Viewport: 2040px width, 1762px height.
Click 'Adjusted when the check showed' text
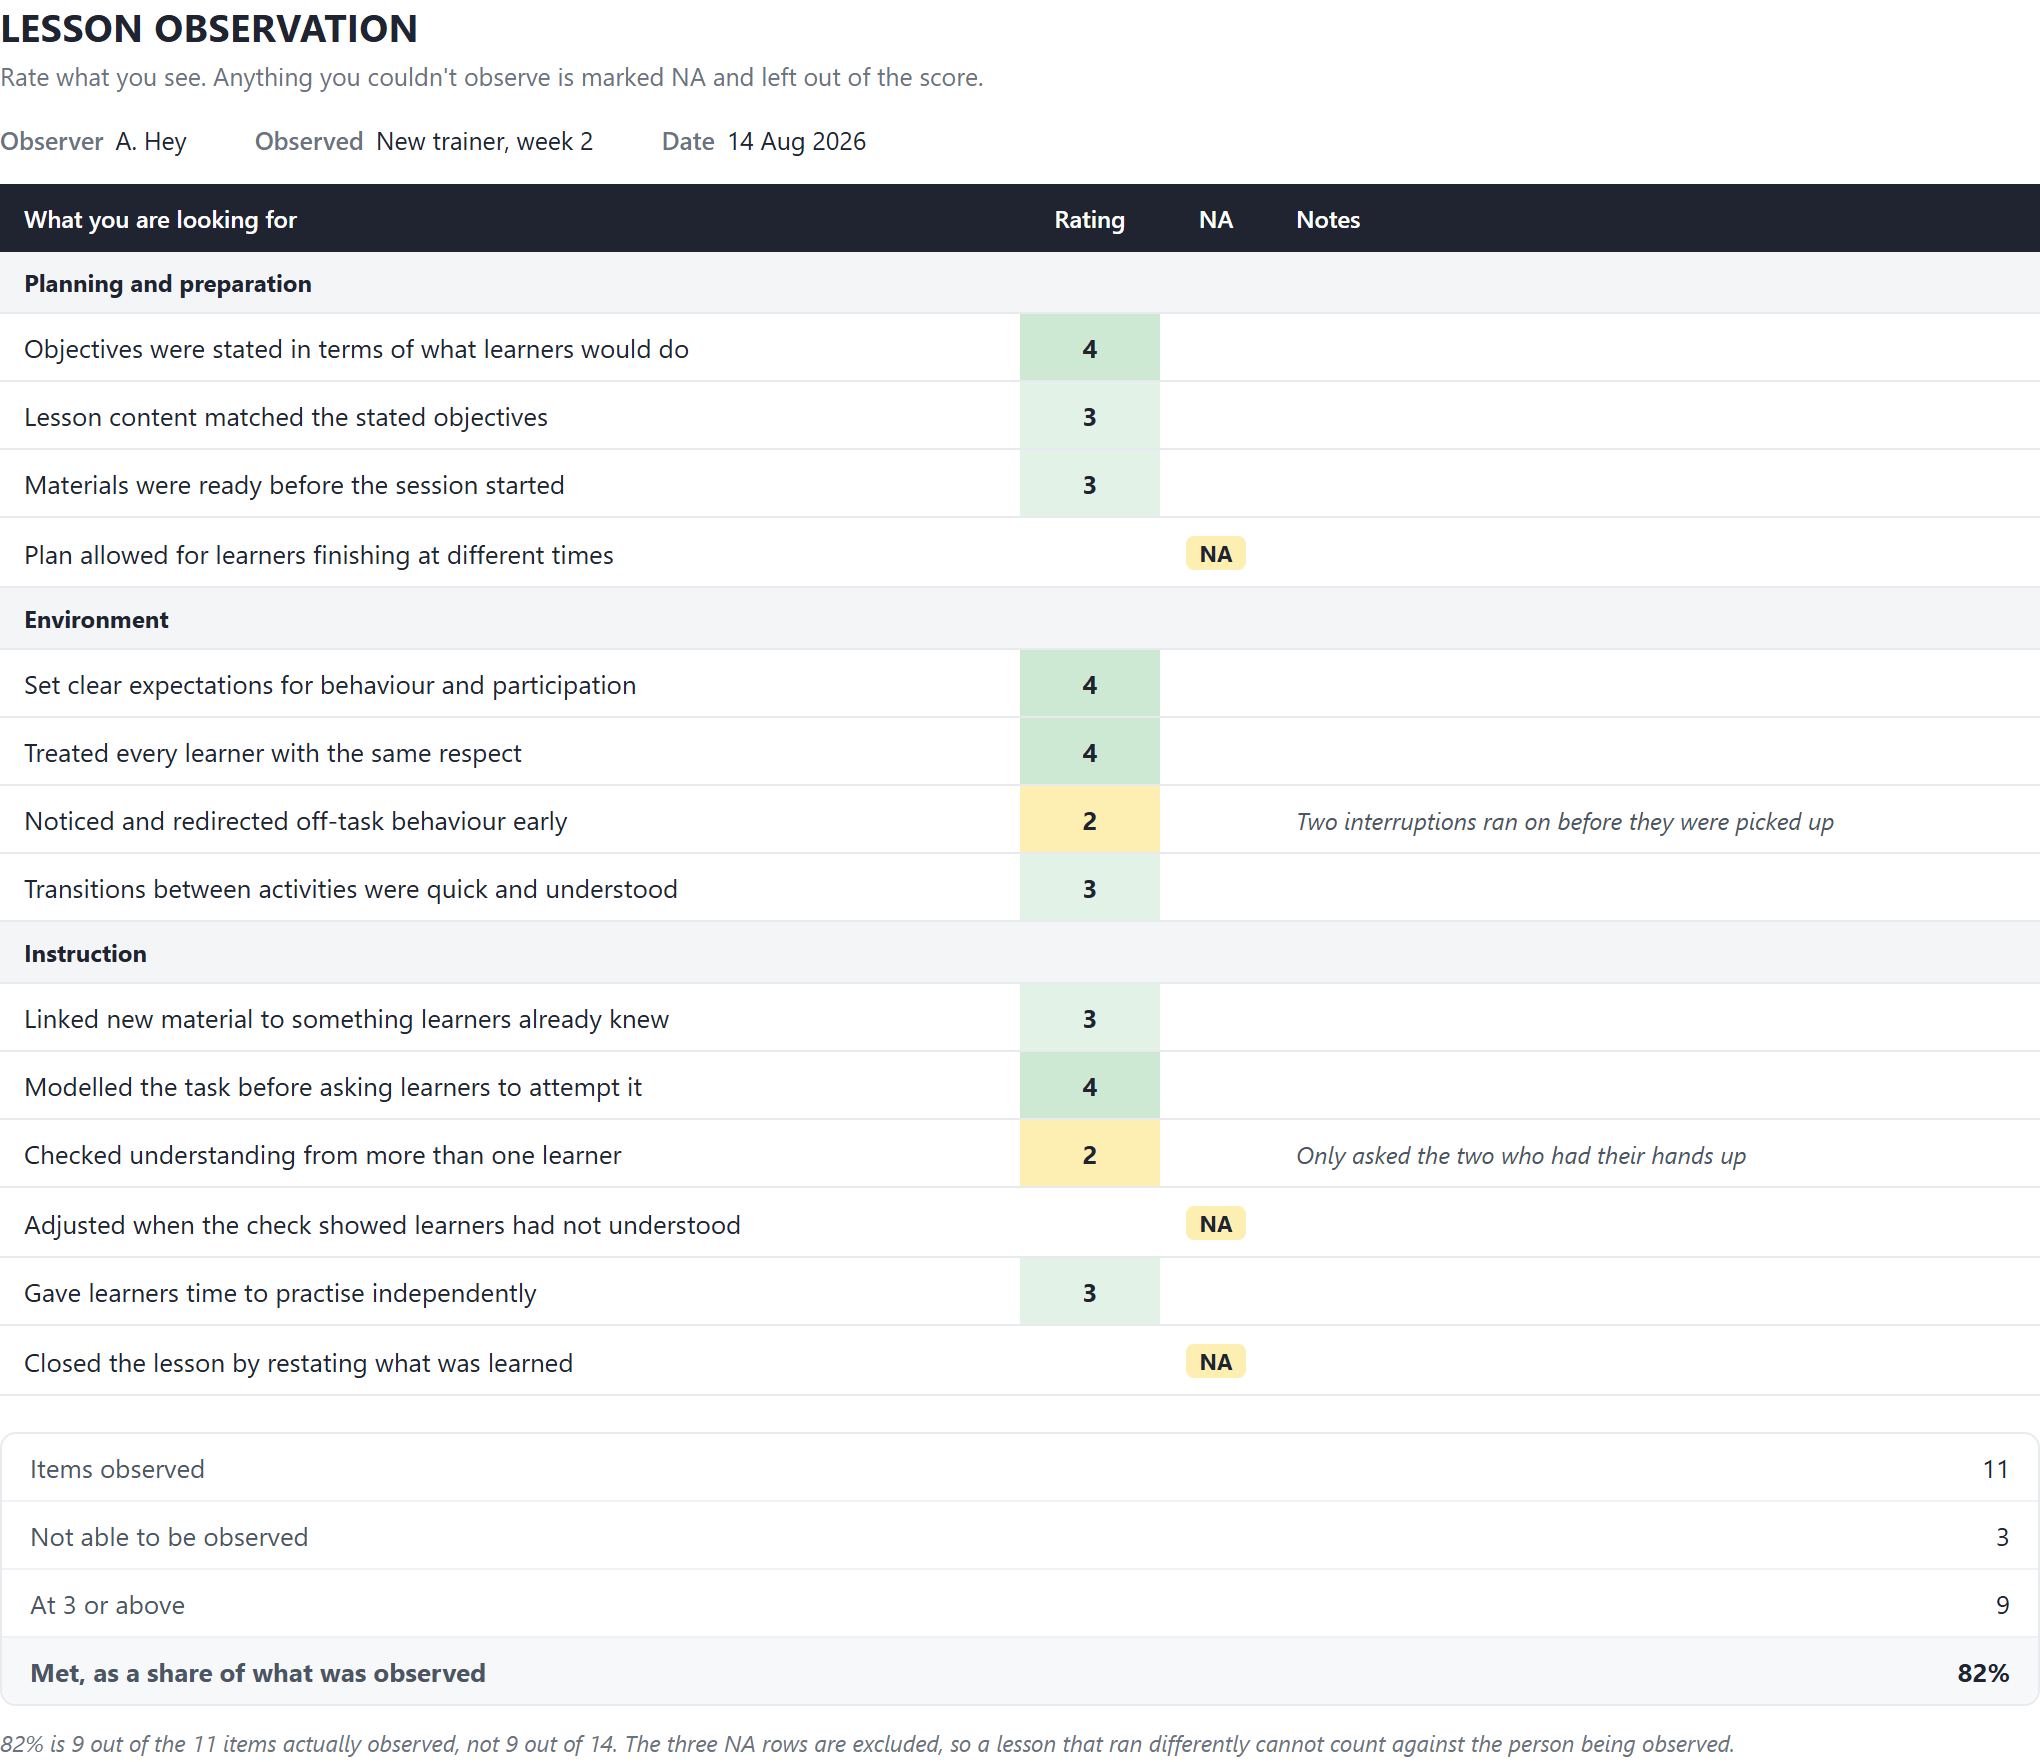[382, 1224]
